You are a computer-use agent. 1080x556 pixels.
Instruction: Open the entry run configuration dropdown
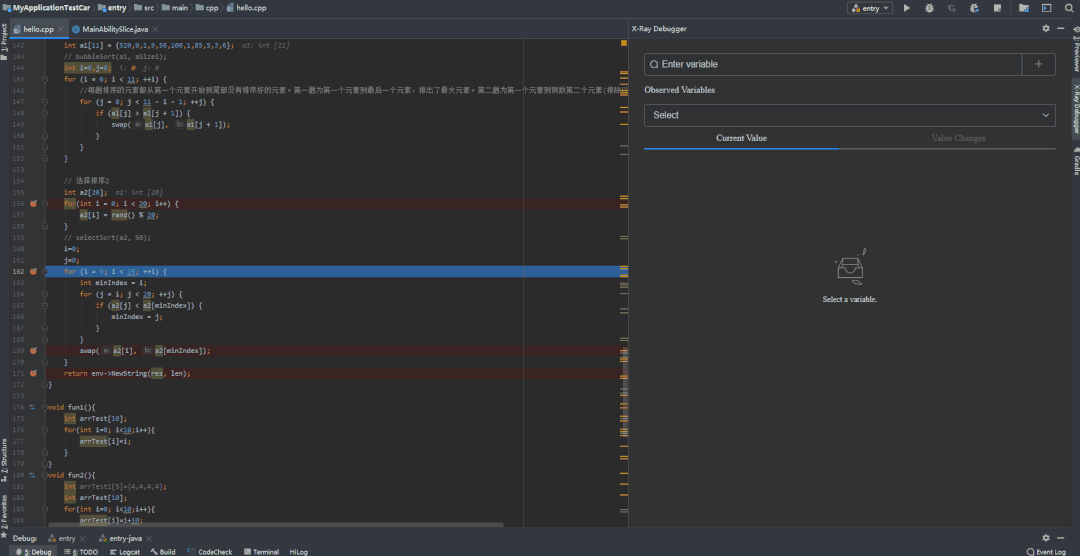(x=870, y=8)
